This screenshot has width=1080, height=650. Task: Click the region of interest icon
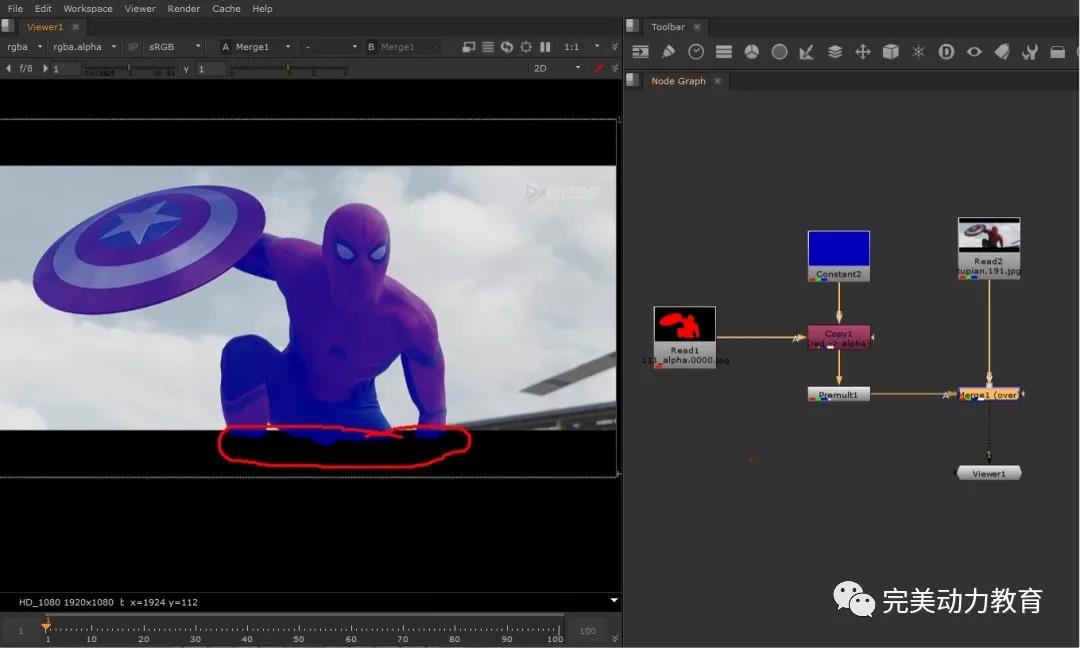click(526, 47)
